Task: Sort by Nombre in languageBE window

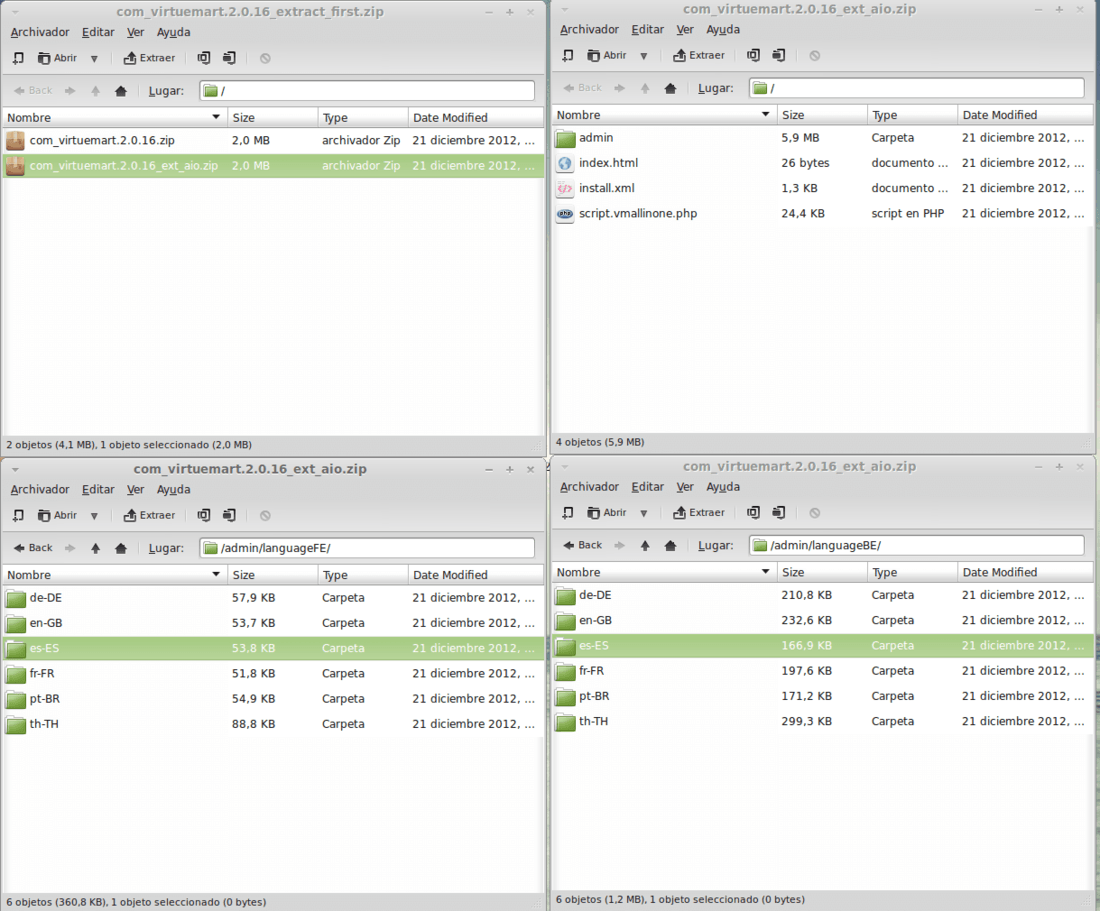Action: point(664,572)
